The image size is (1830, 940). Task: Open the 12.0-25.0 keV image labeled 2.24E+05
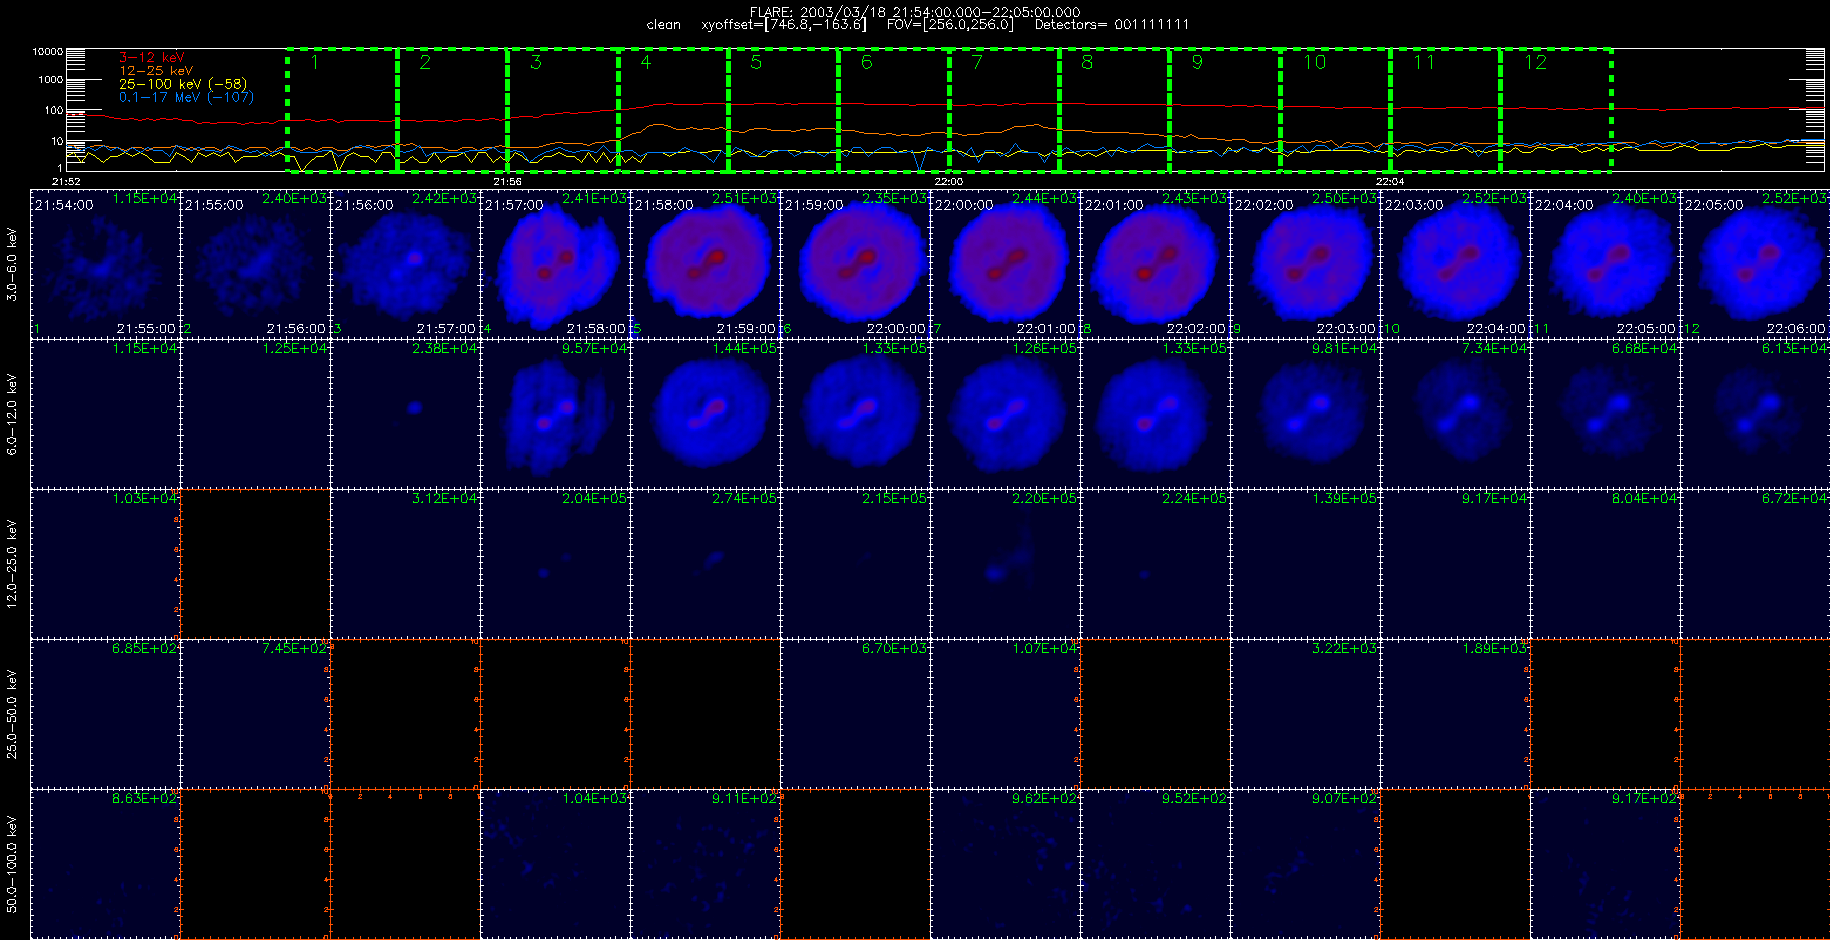(1155, 563)
